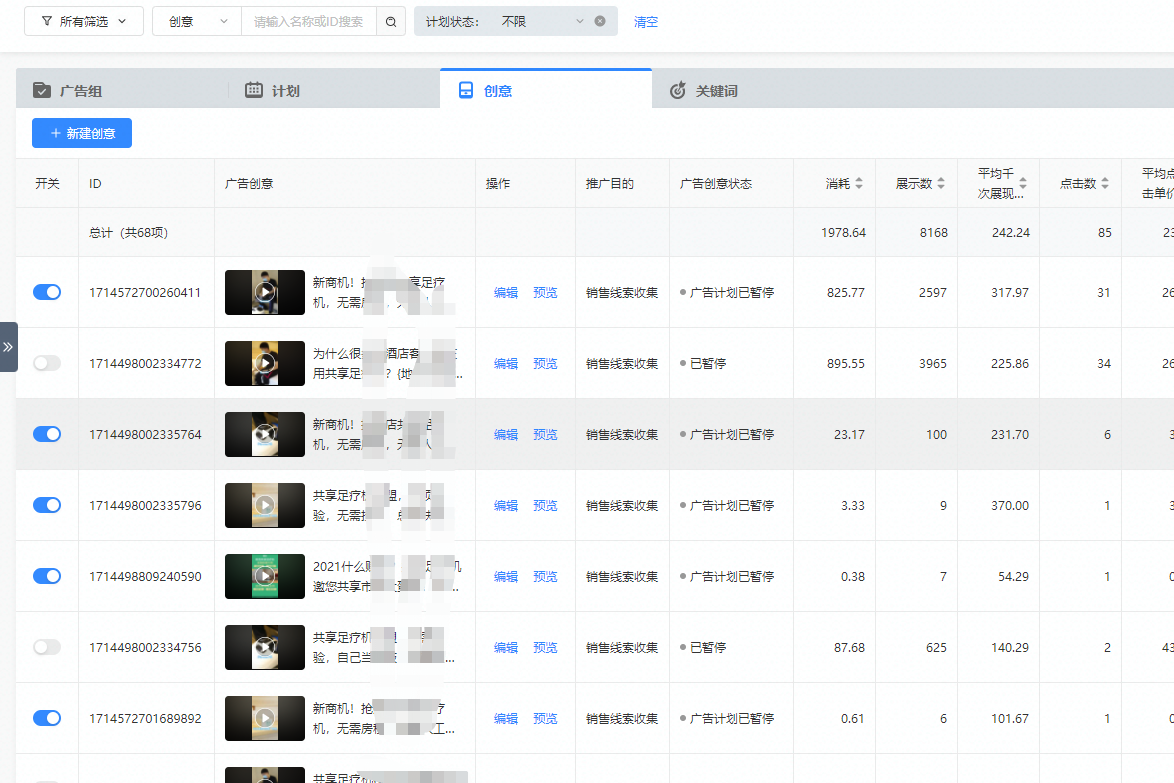Sort by 点击数 column arrows

1104,183
